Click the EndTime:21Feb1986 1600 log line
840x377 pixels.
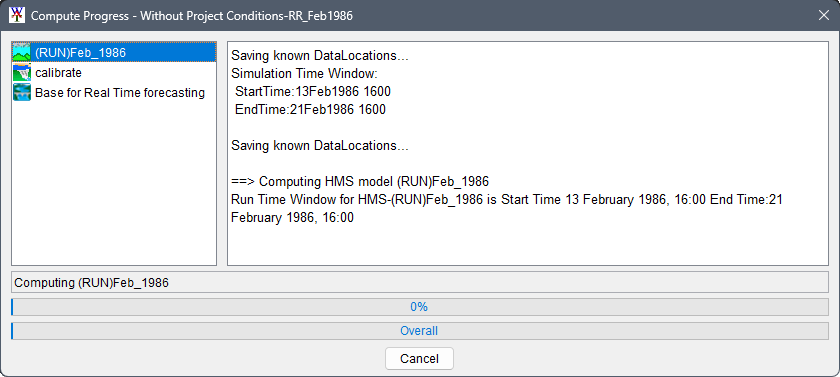(x=310, y=110)
